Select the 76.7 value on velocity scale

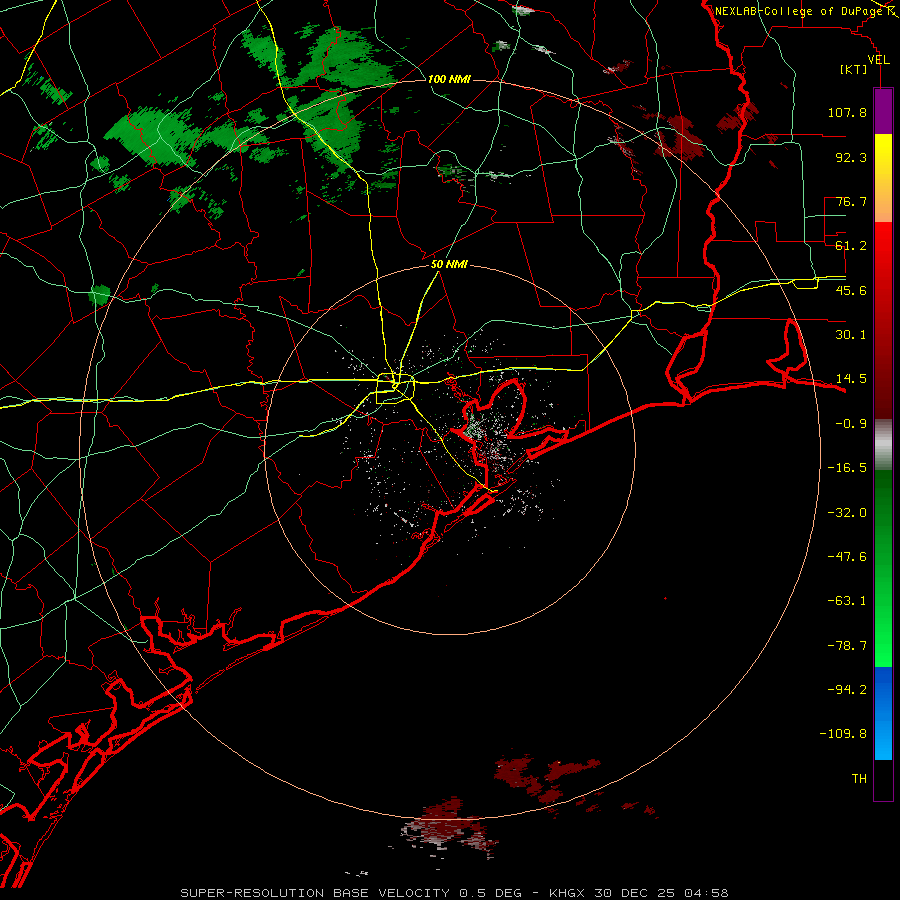tap(851, 201)
